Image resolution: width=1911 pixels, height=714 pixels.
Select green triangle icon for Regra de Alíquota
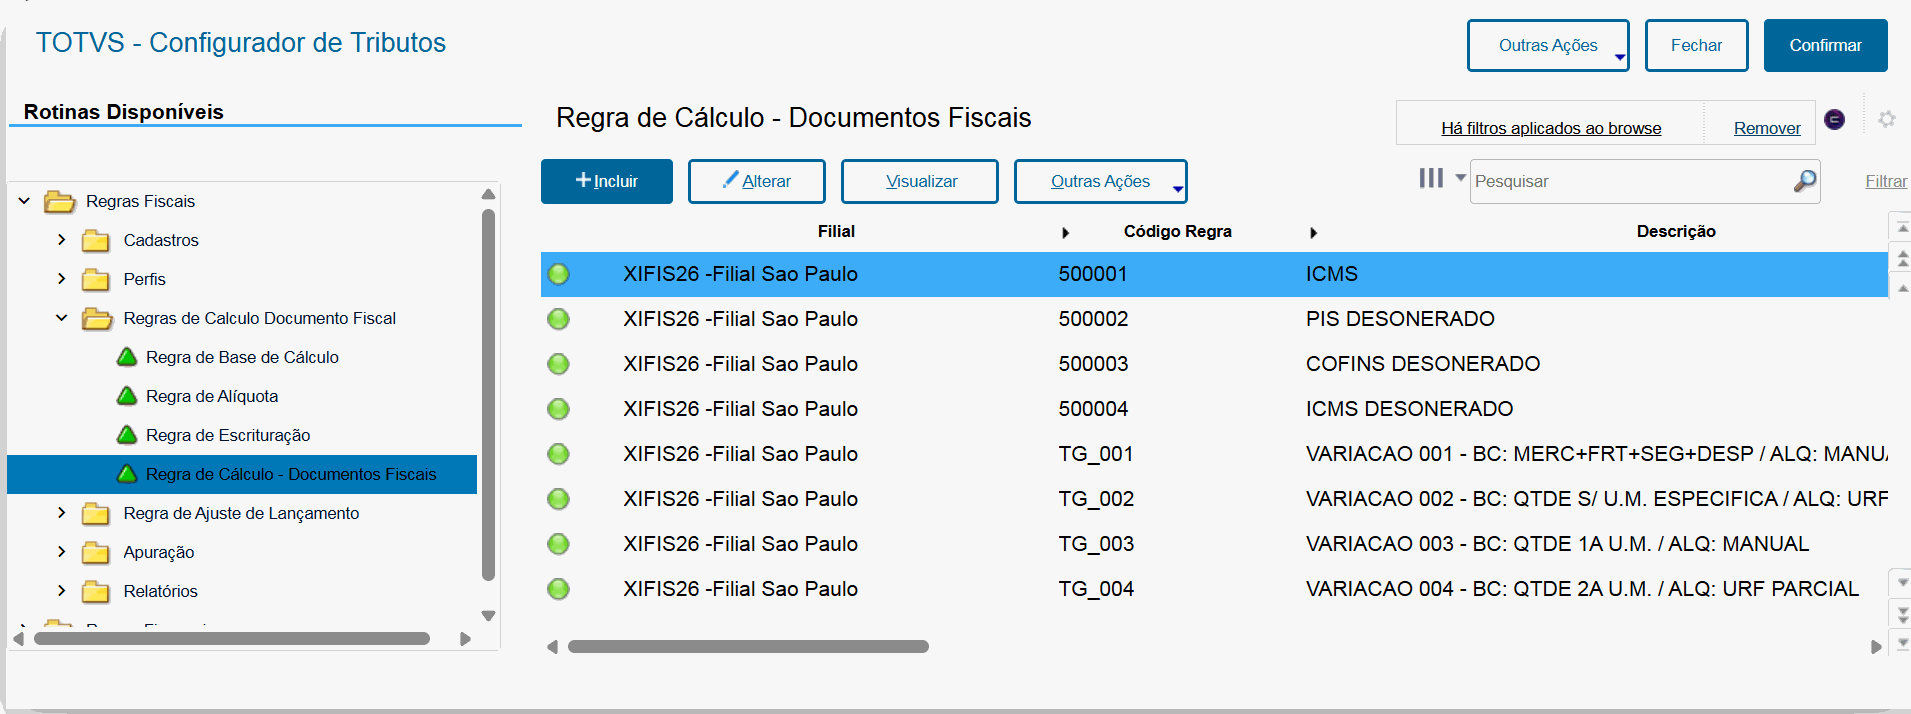127,396
